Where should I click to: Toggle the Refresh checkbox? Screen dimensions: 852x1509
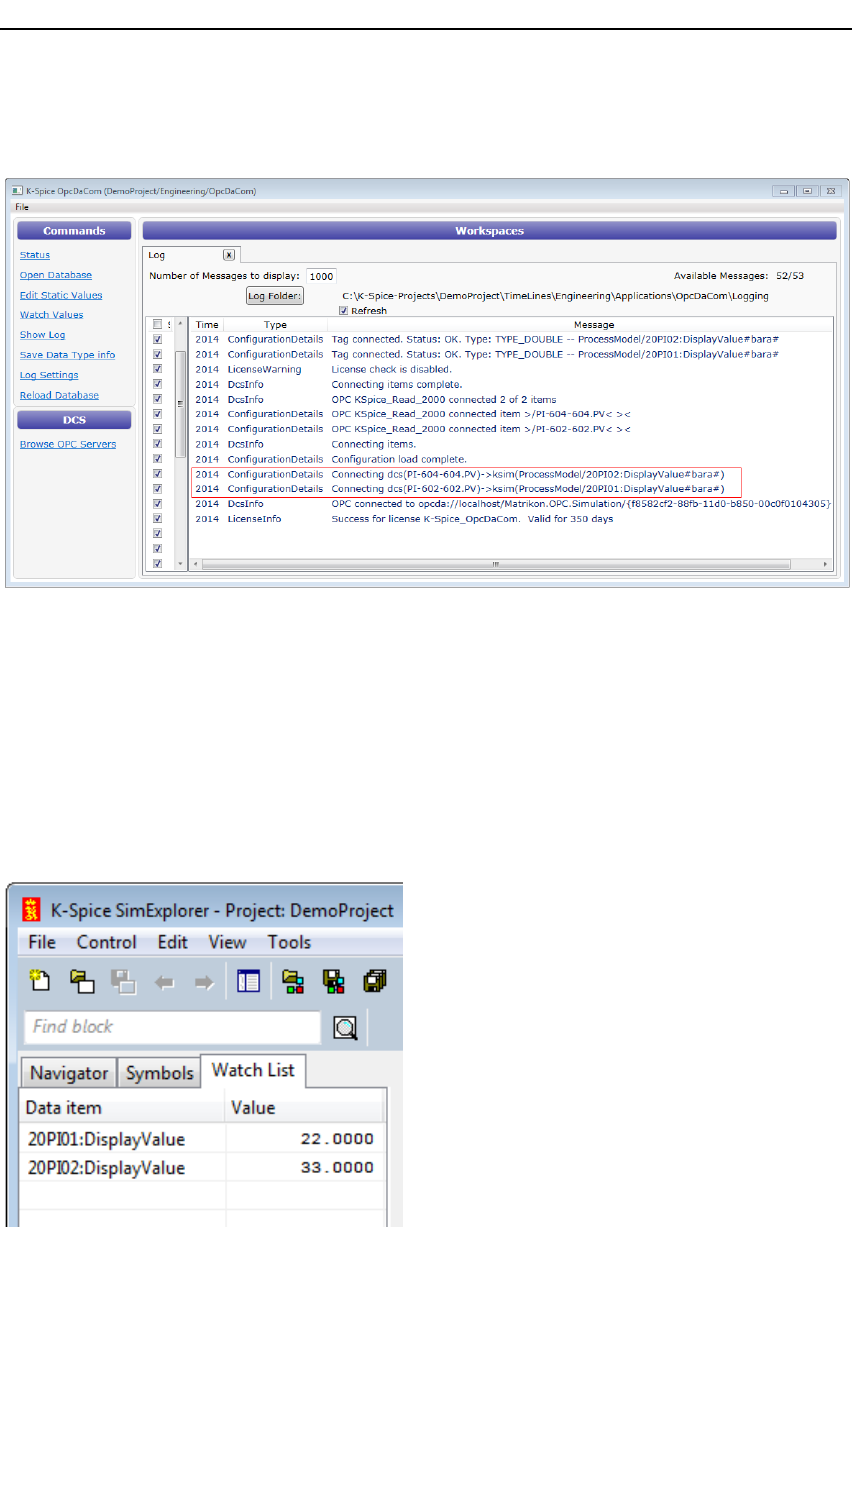[x=344, y=311]
